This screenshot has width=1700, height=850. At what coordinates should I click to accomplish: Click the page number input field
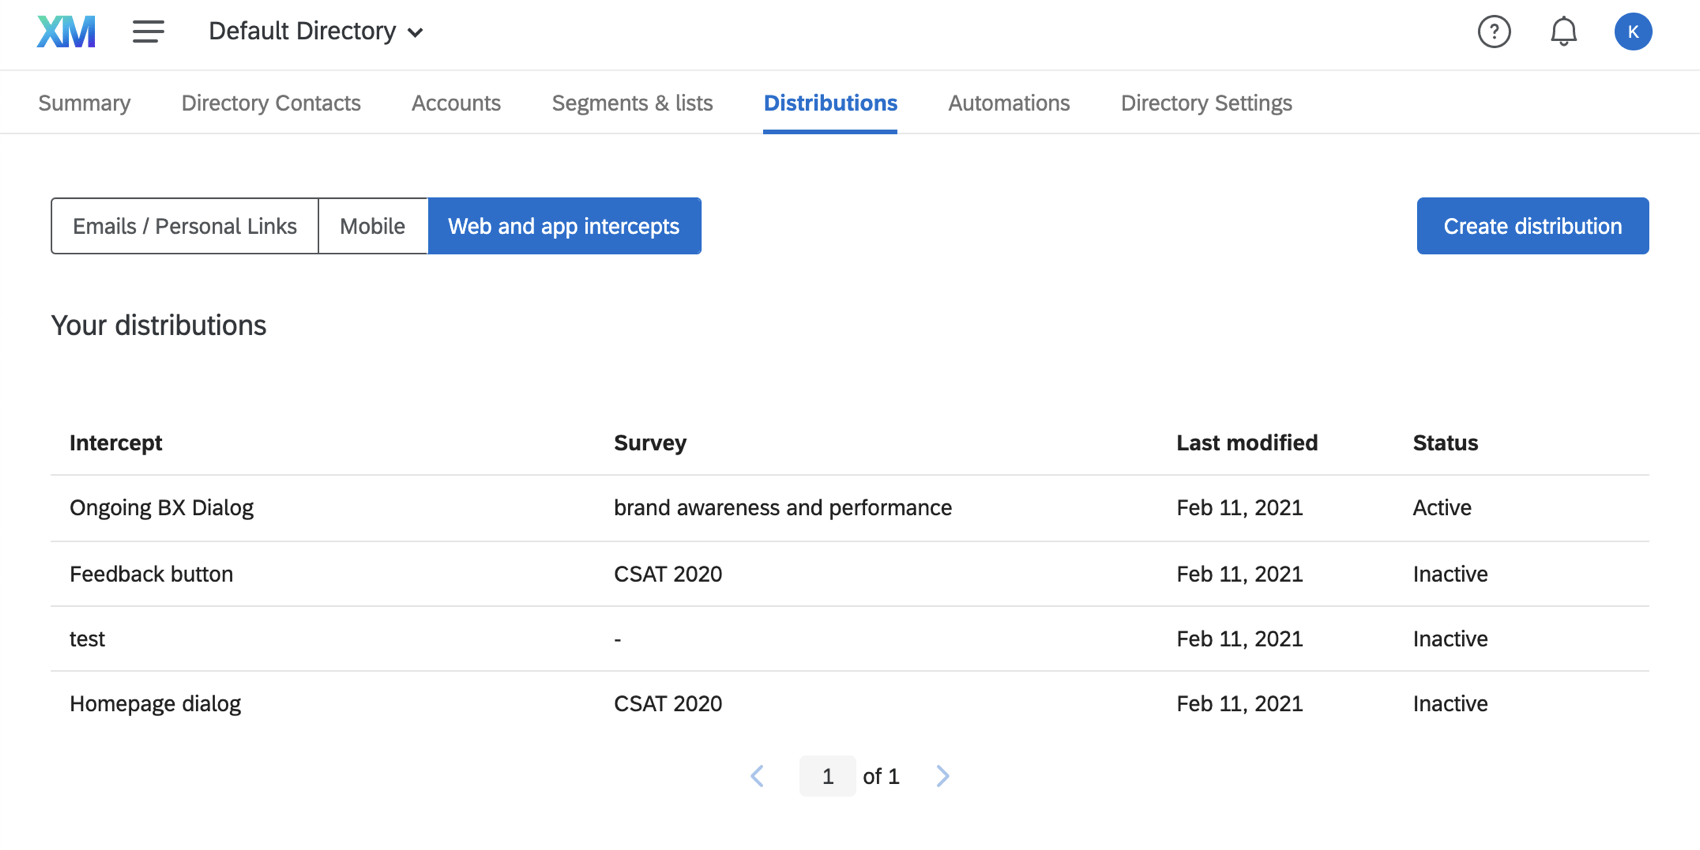tap(827, 776)
